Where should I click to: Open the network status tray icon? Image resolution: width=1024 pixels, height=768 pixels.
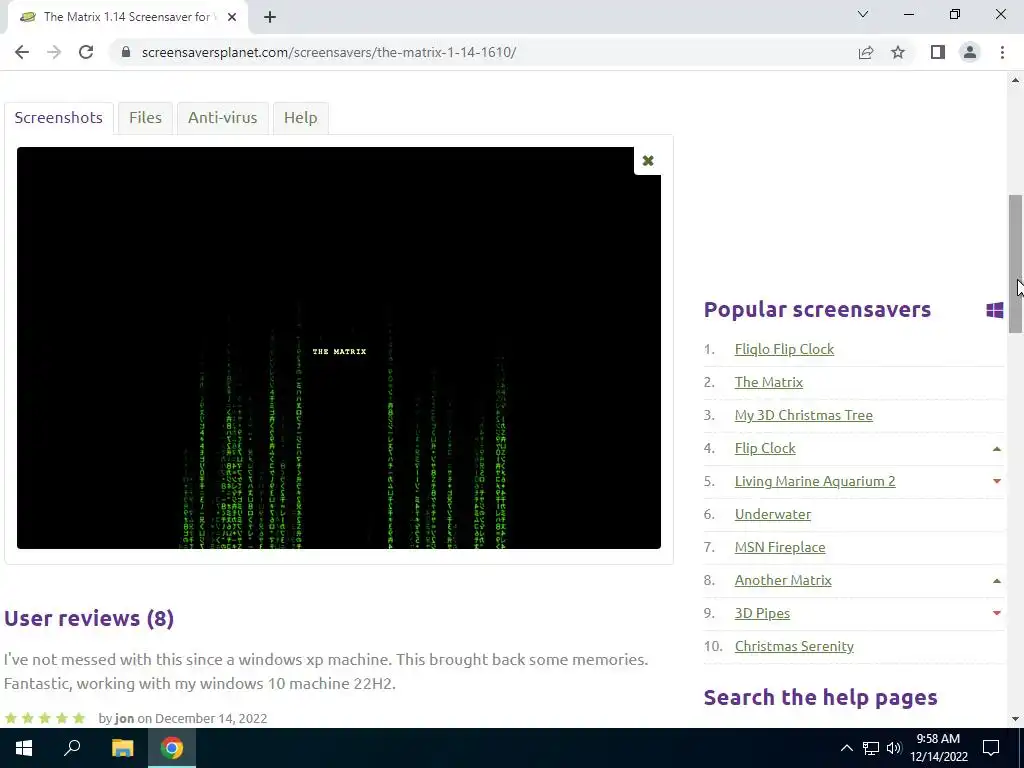(871, 748)
